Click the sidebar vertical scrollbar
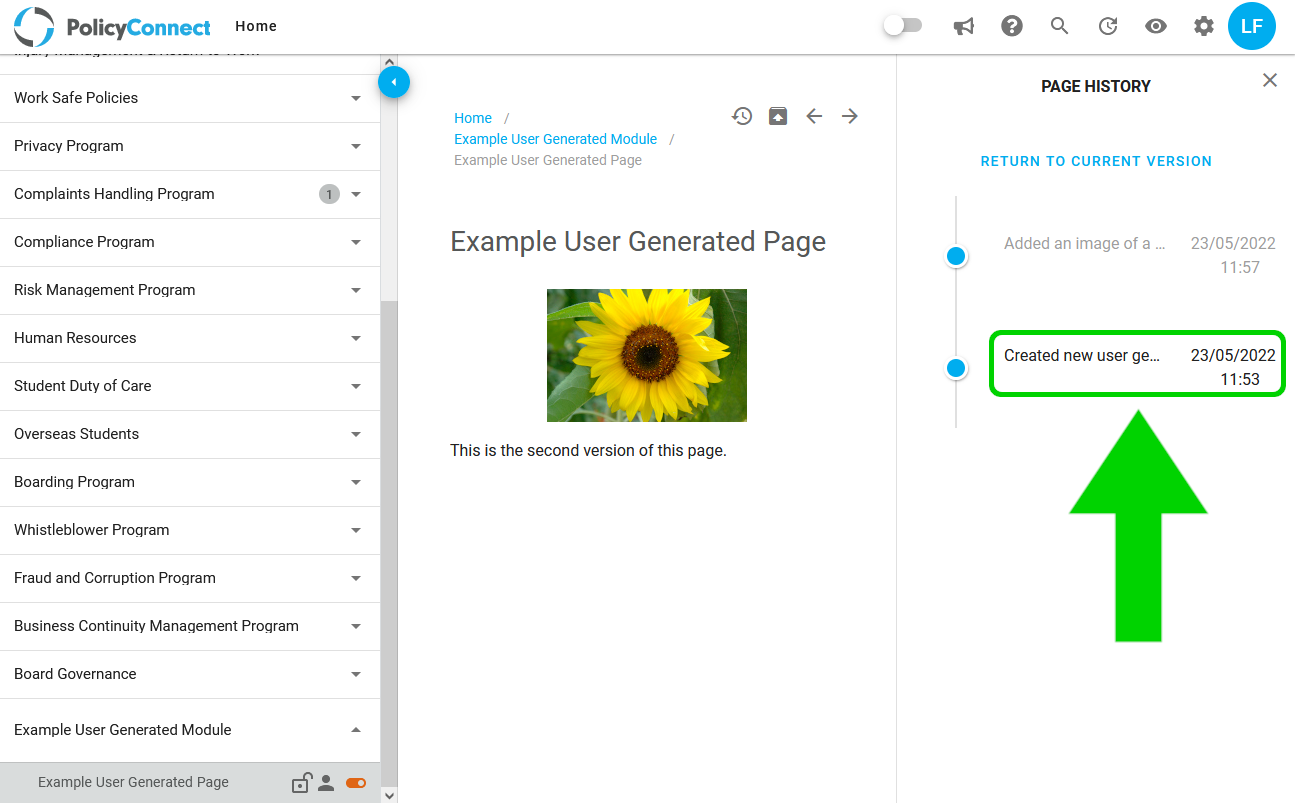Viewport: 1295px width, 803px height. click(x=389, y=540)
